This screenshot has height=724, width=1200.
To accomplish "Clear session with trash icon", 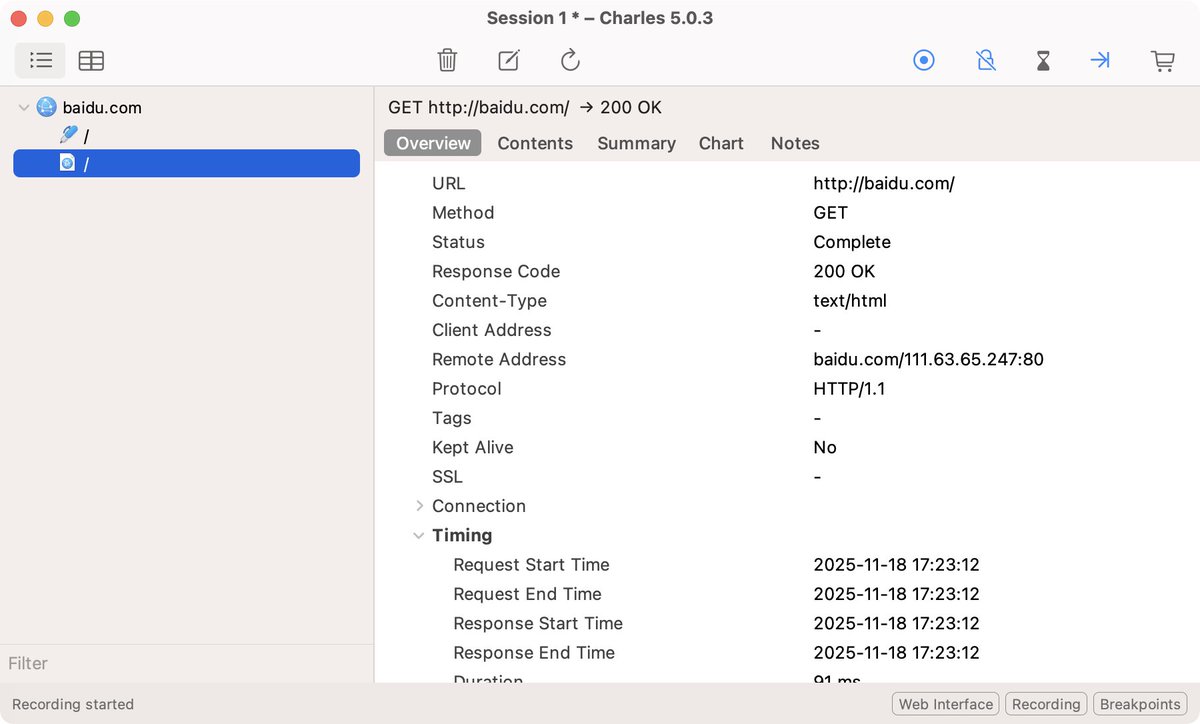I will coord(447,61).
